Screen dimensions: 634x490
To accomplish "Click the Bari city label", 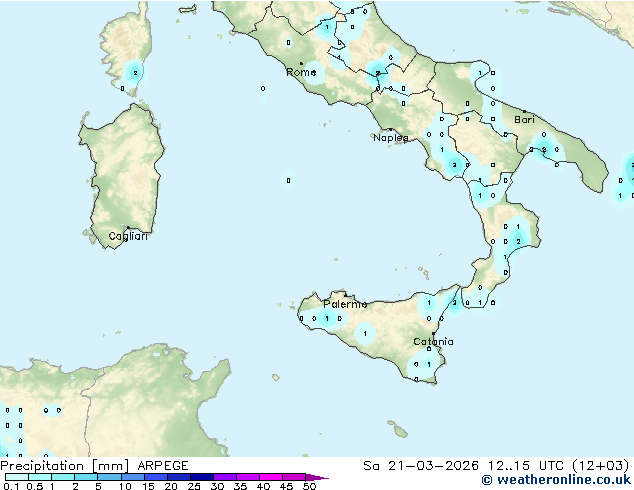I will (x=524, y=120).
